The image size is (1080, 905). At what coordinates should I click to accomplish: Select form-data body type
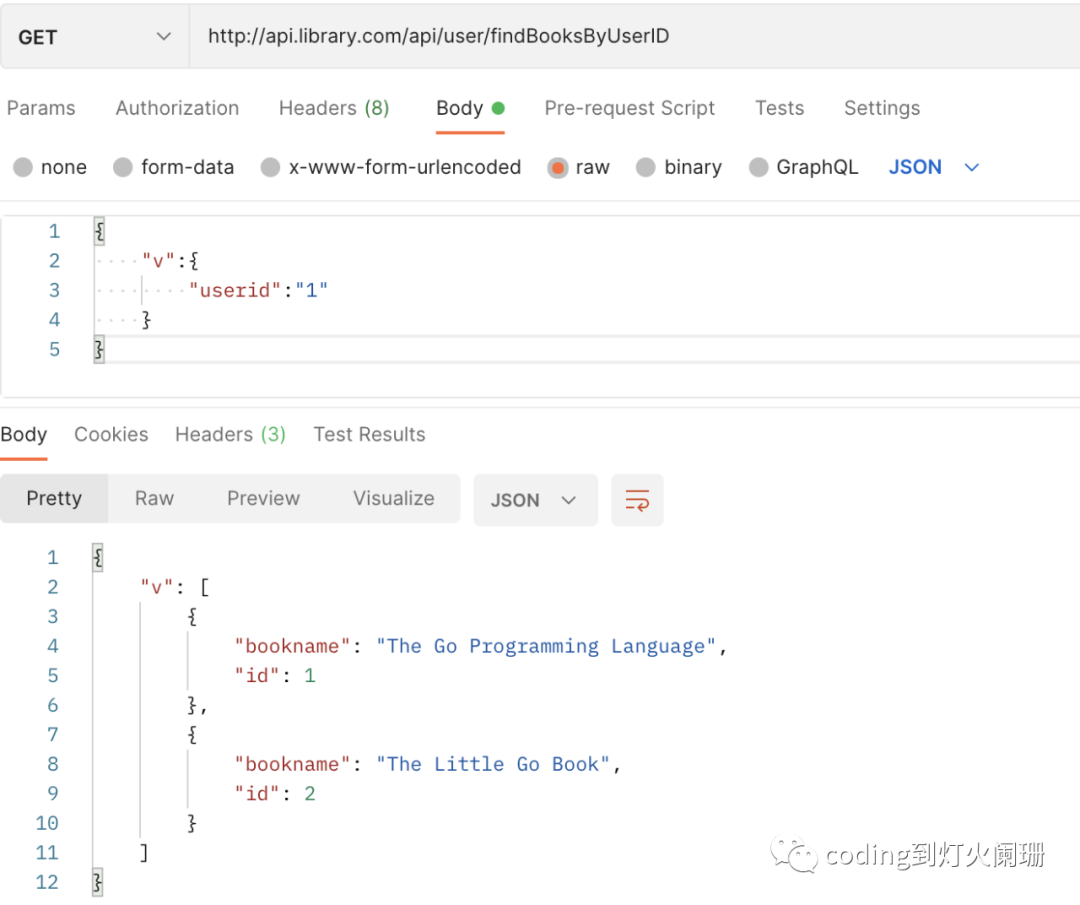(x=174, y=167)
